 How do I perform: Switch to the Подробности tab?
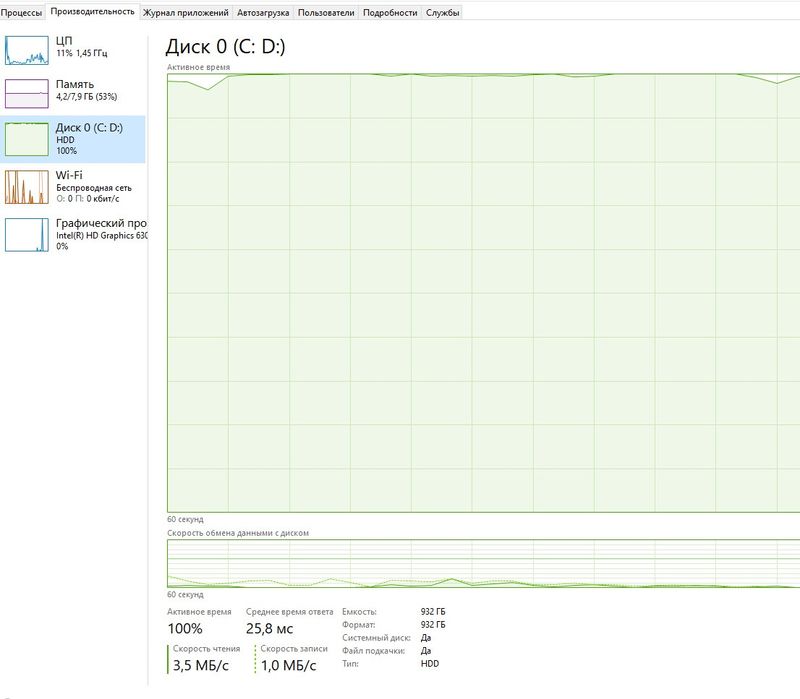pos(390,13)
